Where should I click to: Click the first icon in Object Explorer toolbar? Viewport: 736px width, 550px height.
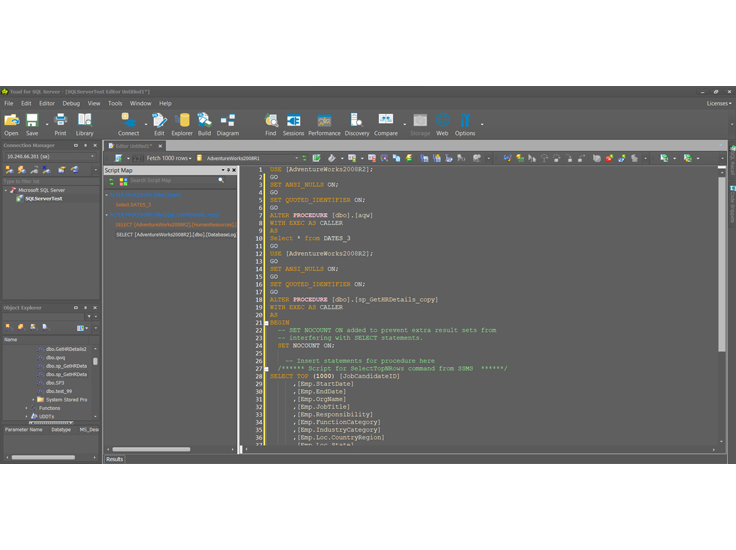(9, 327)
